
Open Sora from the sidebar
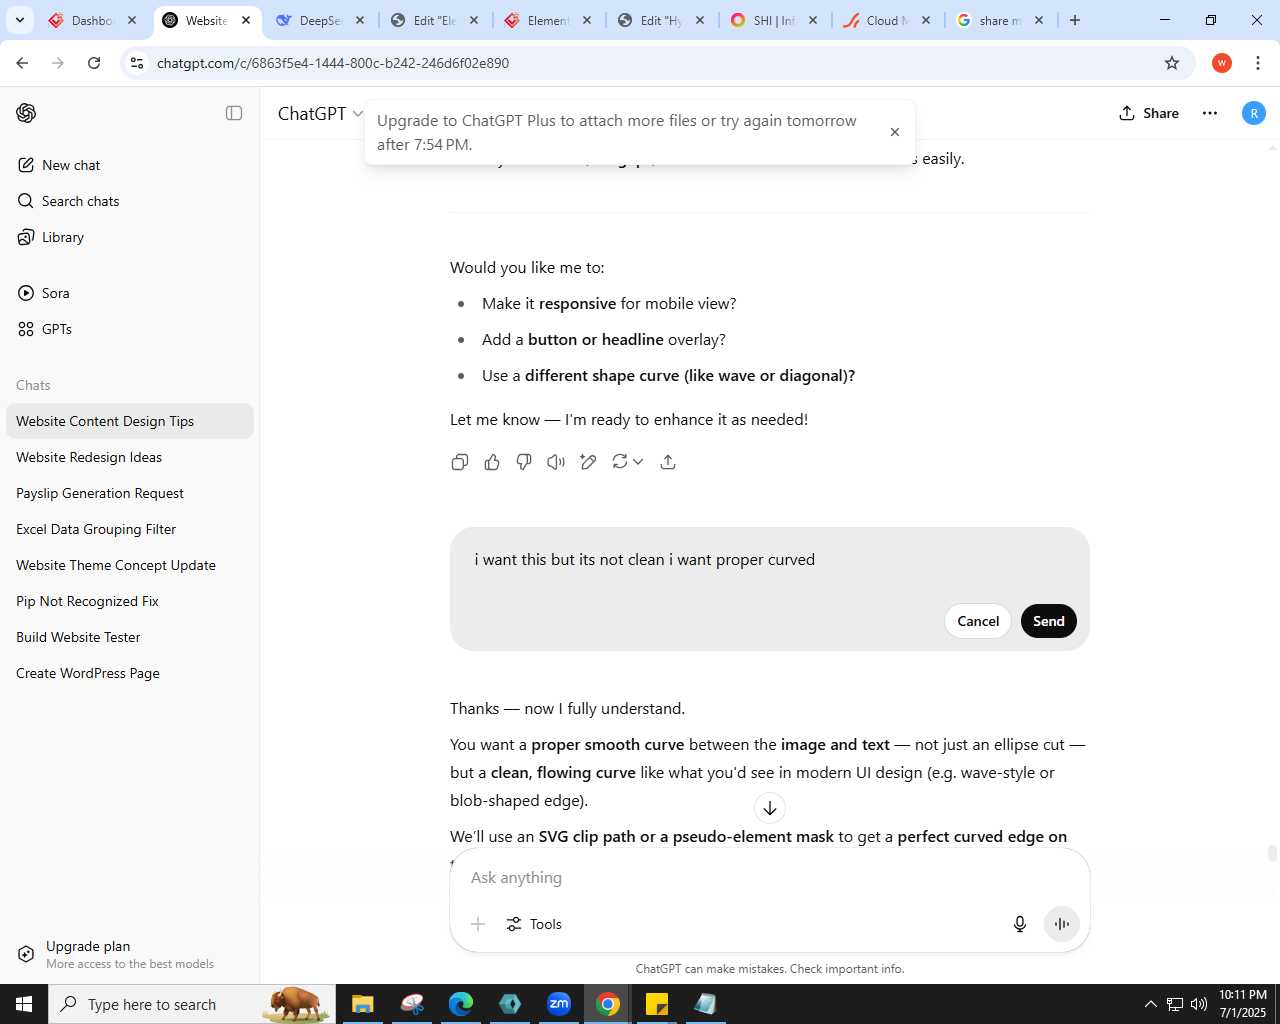click(x=130, y=293)
